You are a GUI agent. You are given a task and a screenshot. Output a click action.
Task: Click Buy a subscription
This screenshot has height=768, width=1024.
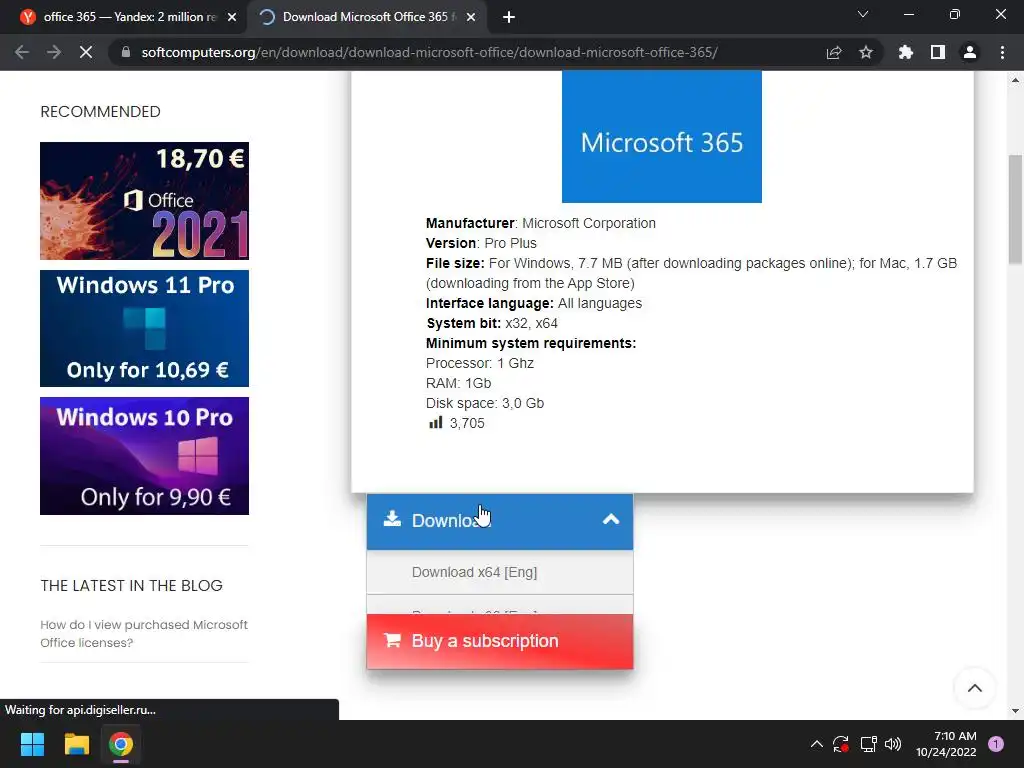point(500,641)
